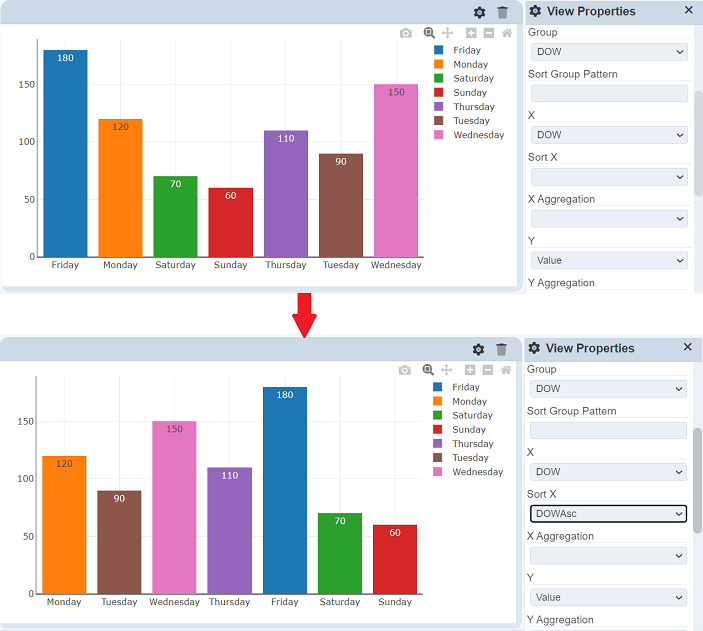This screenshot has width=703, height=631.
Task: Reset axes with home icon on bottom chart
Action: click(x=506, y=370)
